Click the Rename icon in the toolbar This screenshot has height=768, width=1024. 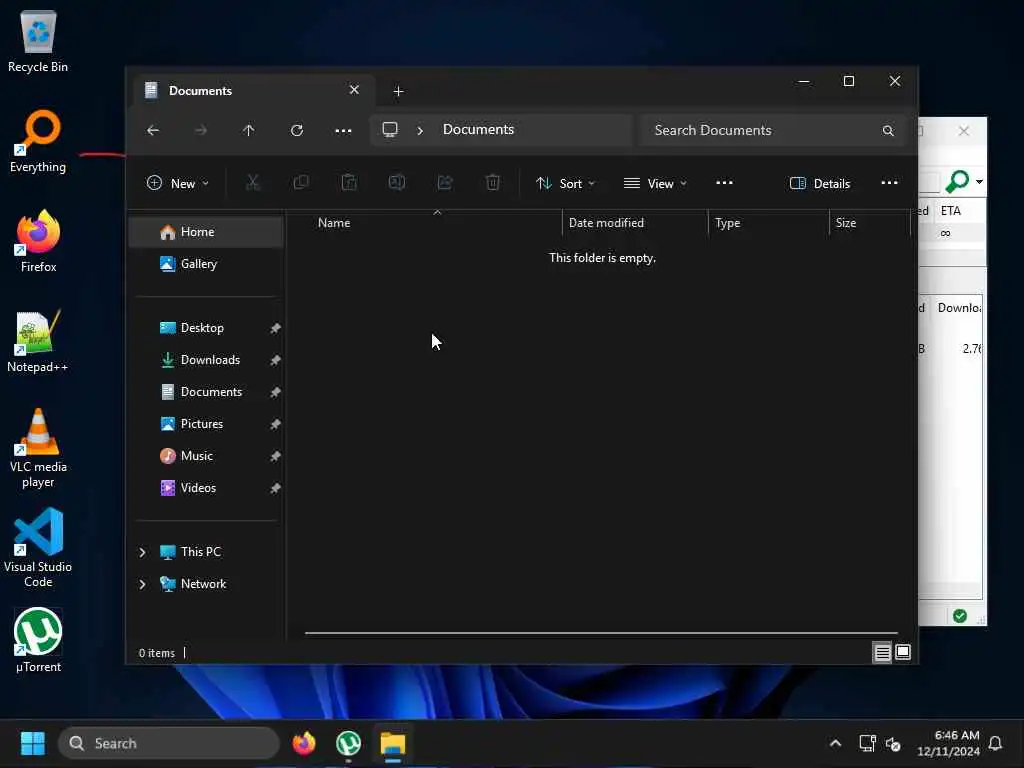point(397,183)
